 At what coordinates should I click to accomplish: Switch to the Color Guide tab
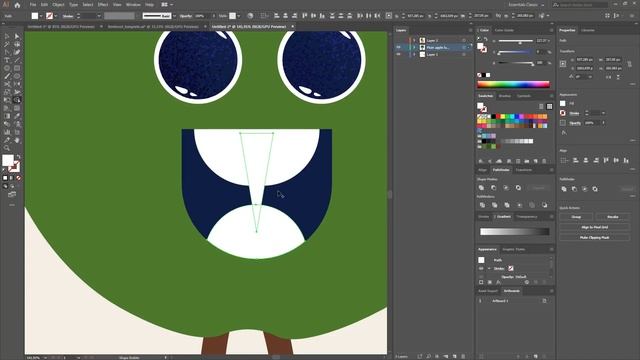pos(504,30)
